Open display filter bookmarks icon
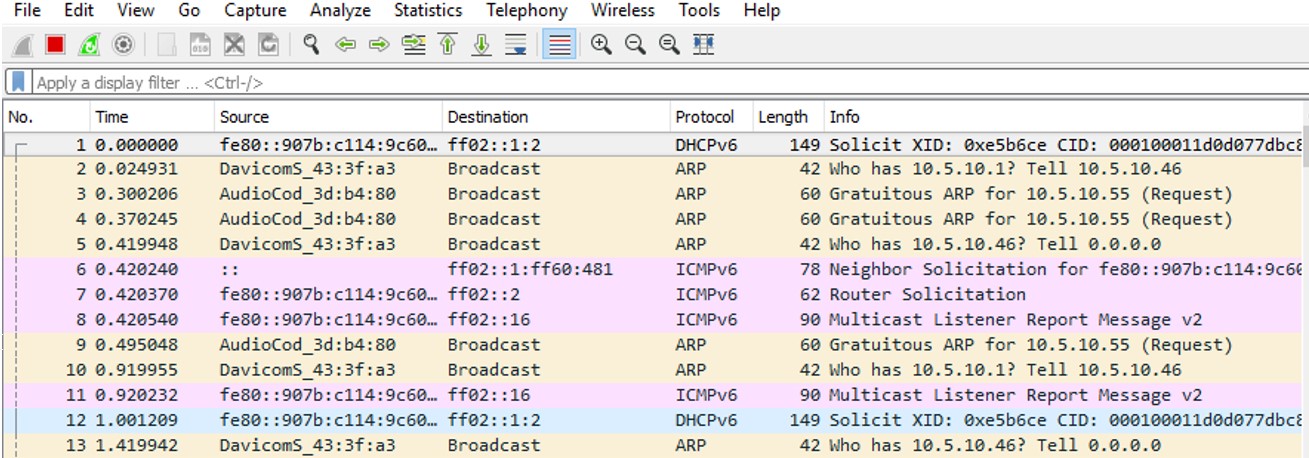 tap(17, 82)
